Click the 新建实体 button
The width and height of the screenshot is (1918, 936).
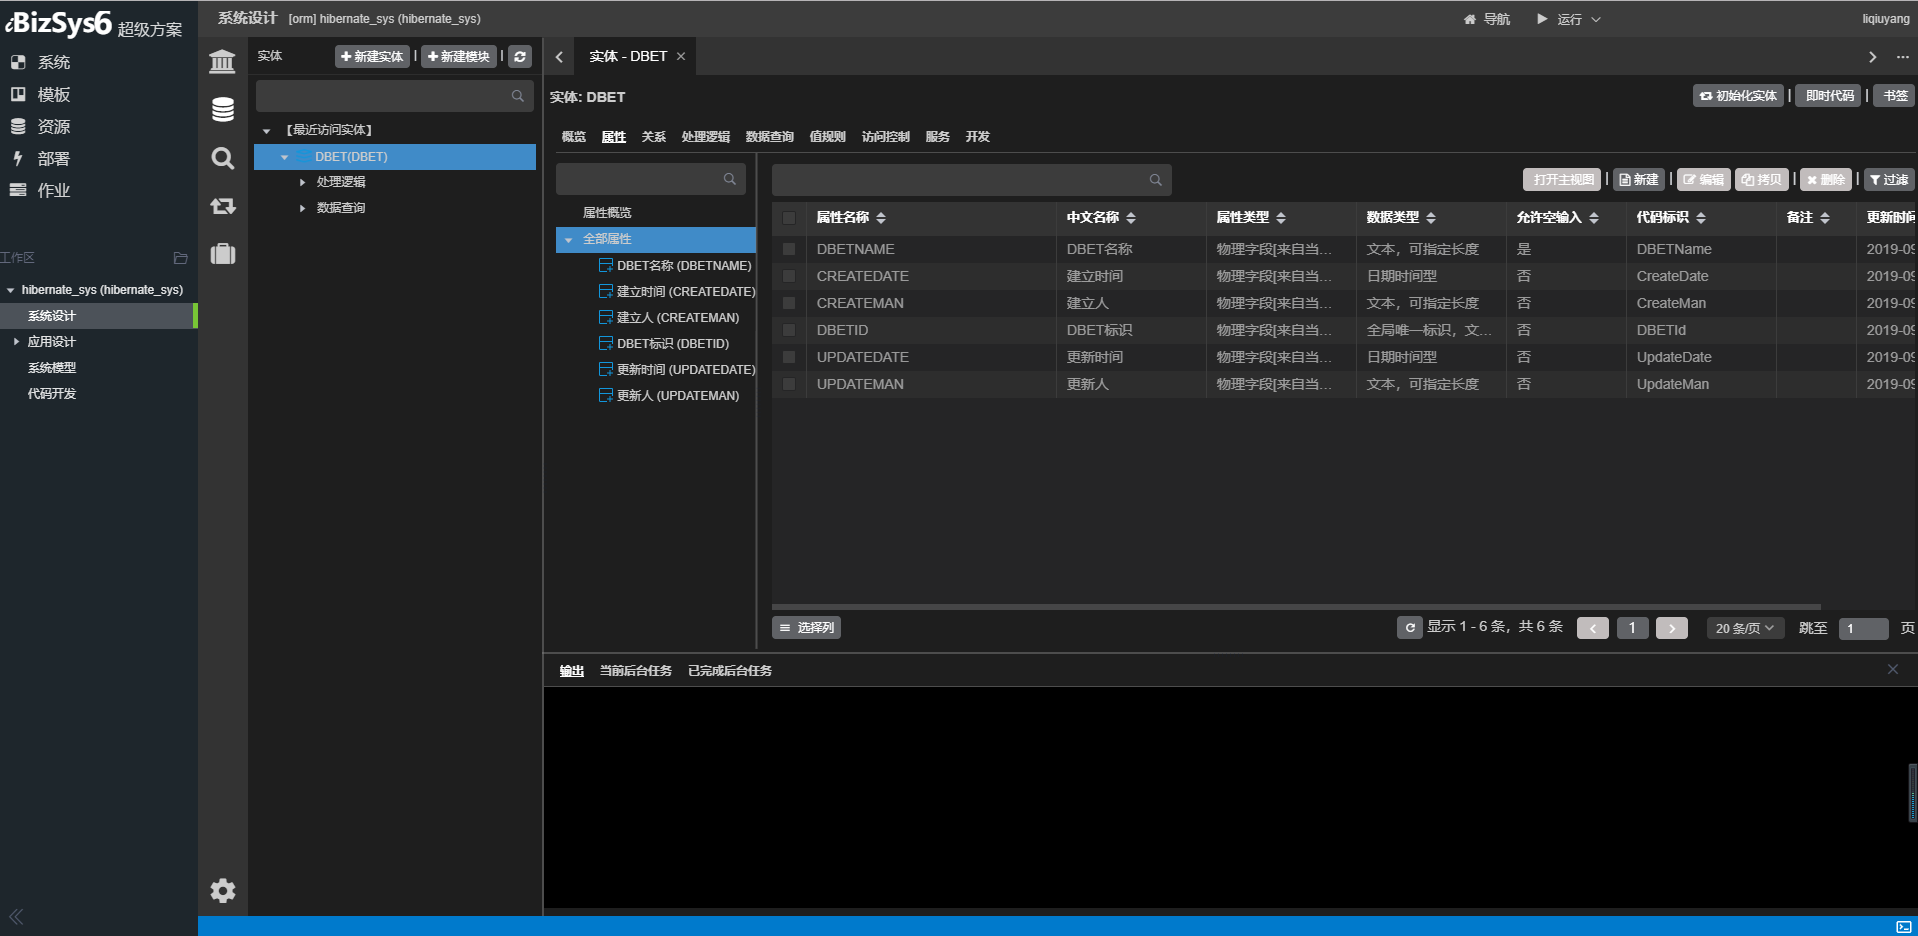pos(372,57)
